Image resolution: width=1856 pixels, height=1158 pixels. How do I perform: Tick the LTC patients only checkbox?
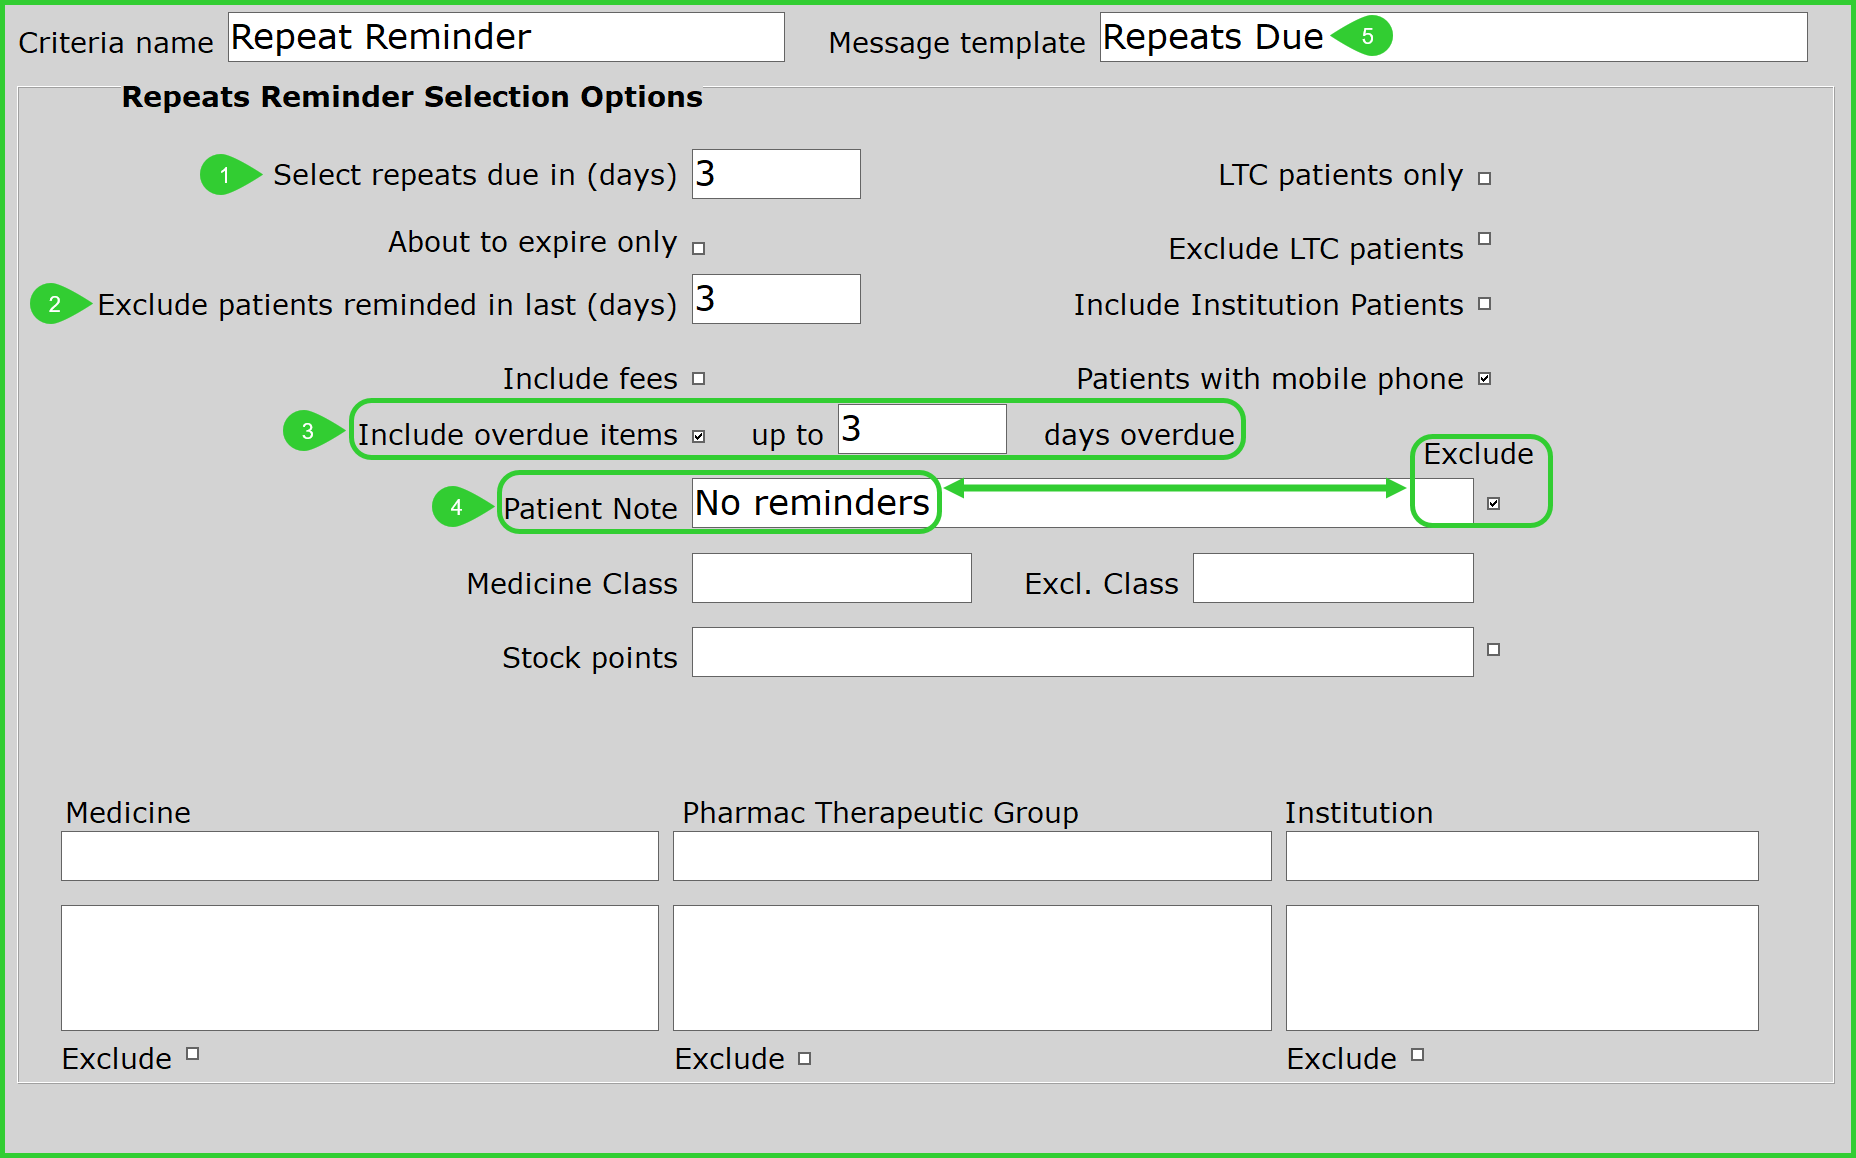(x=1484, y=178)
